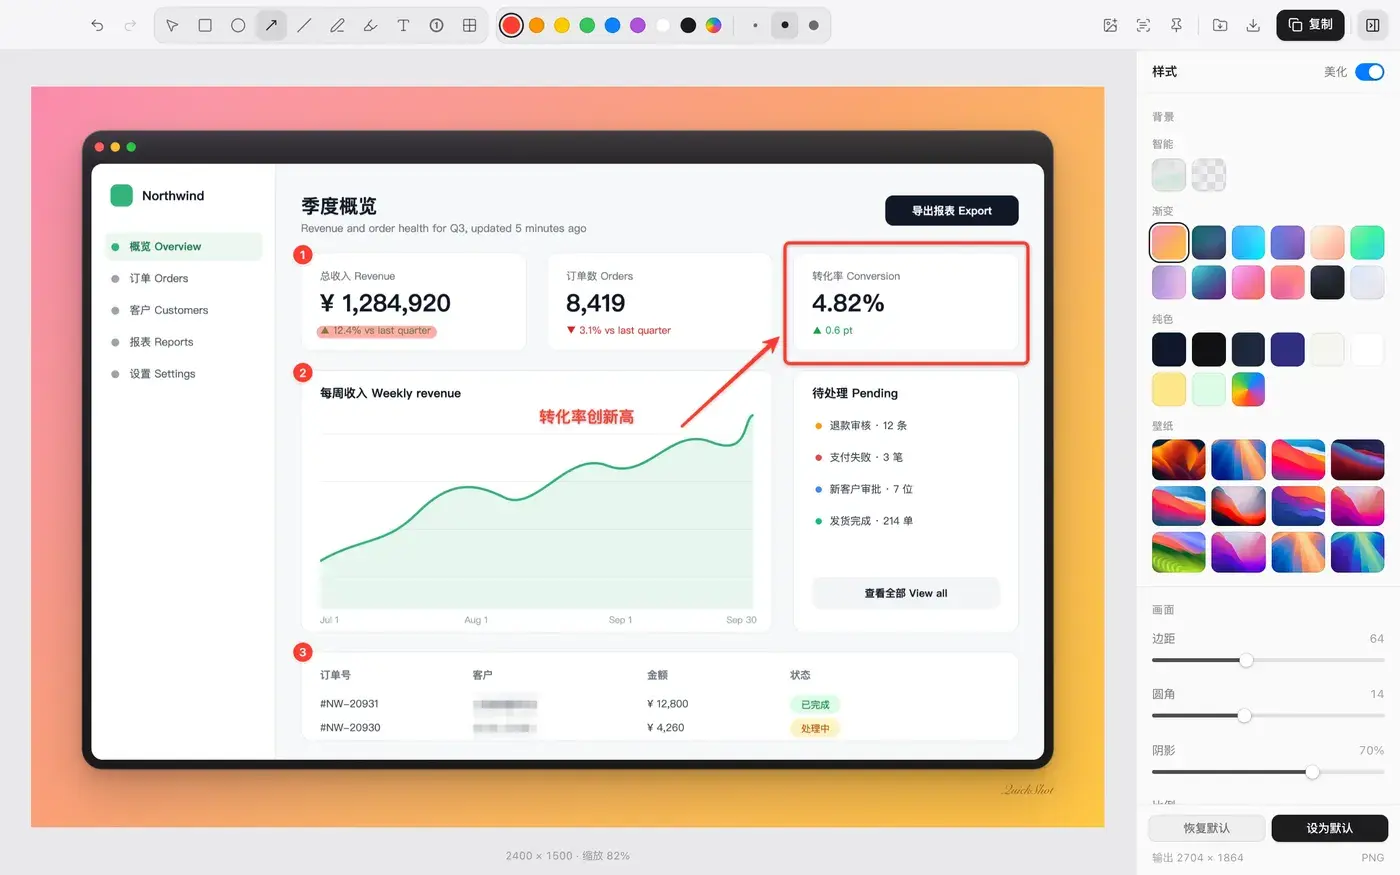Pick the text annotation tool
Viewport: 1400px width, 875px height.
(403, 25)
